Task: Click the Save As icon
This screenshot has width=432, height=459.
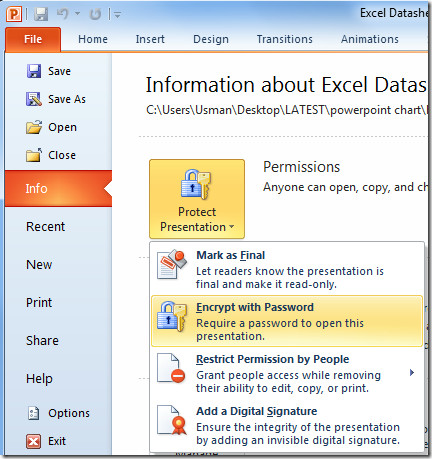Action: (x=34, y=99)
